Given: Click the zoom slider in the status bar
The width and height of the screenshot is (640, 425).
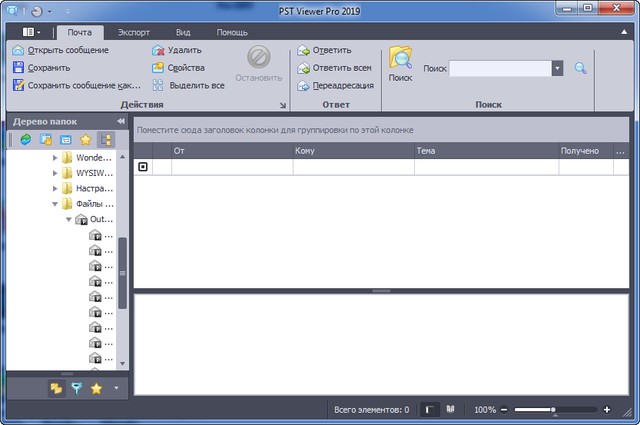Looking at the screenshot, I should 553,410.
